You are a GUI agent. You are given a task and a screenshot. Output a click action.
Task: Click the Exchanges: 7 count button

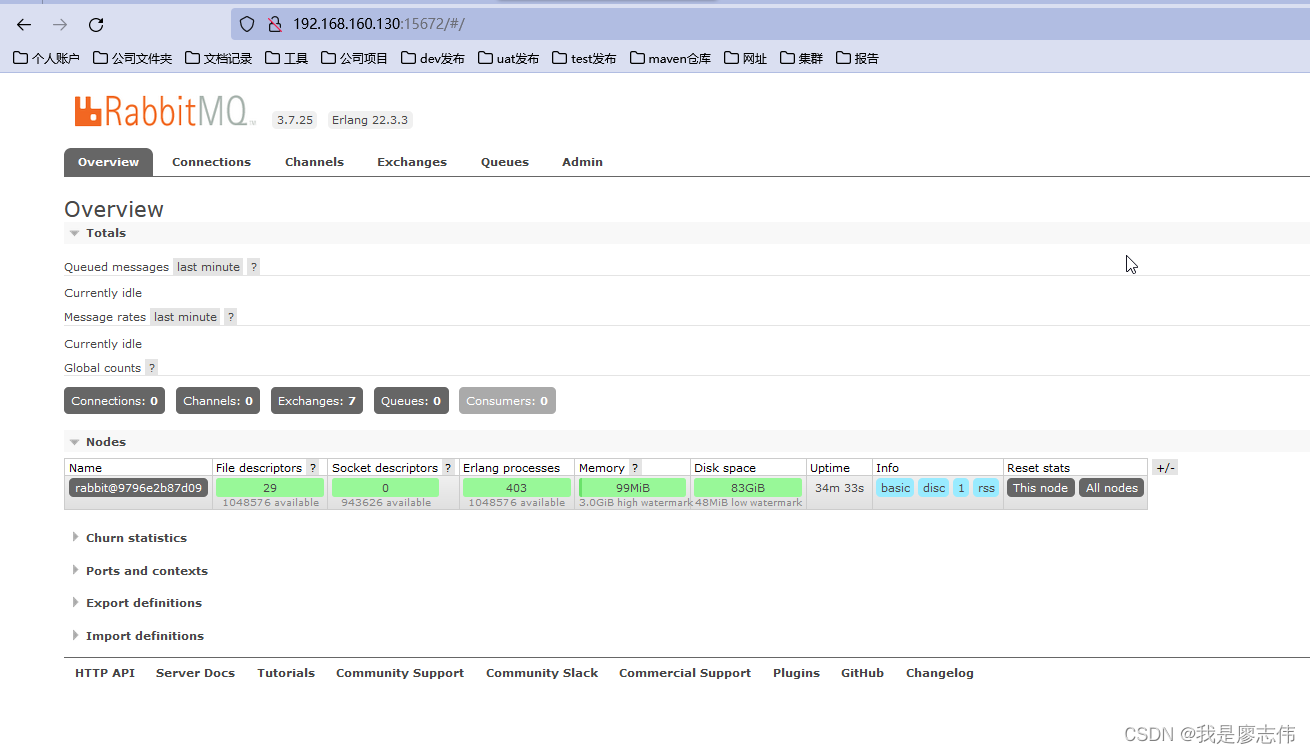(317, 401)
